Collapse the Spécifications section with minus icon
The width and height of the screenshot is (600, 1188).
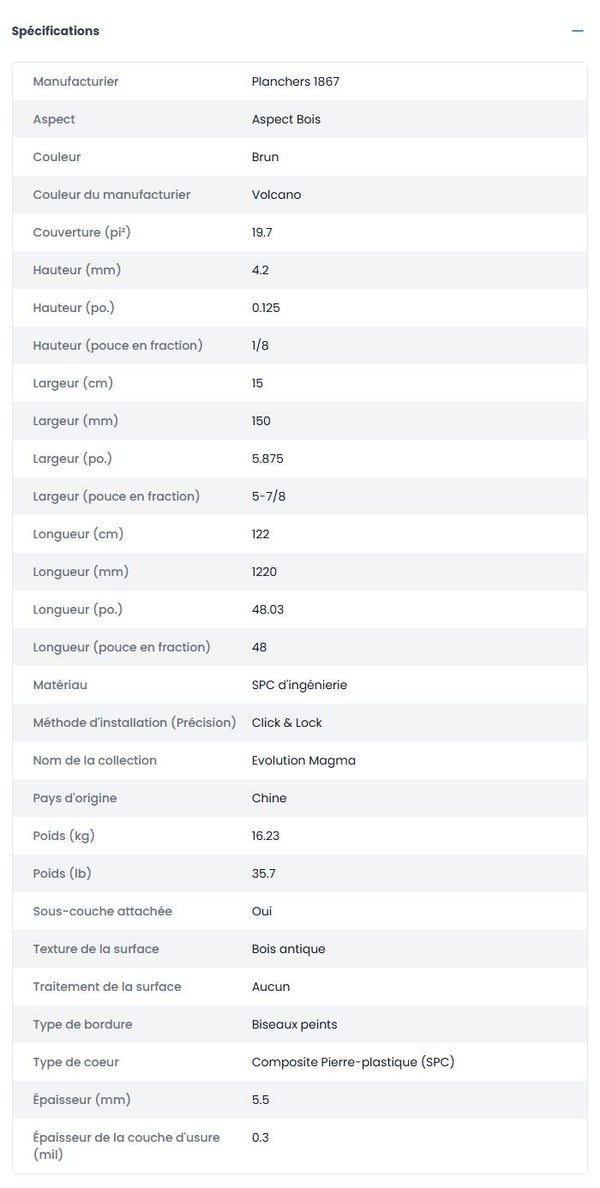[x=577, y=31]
